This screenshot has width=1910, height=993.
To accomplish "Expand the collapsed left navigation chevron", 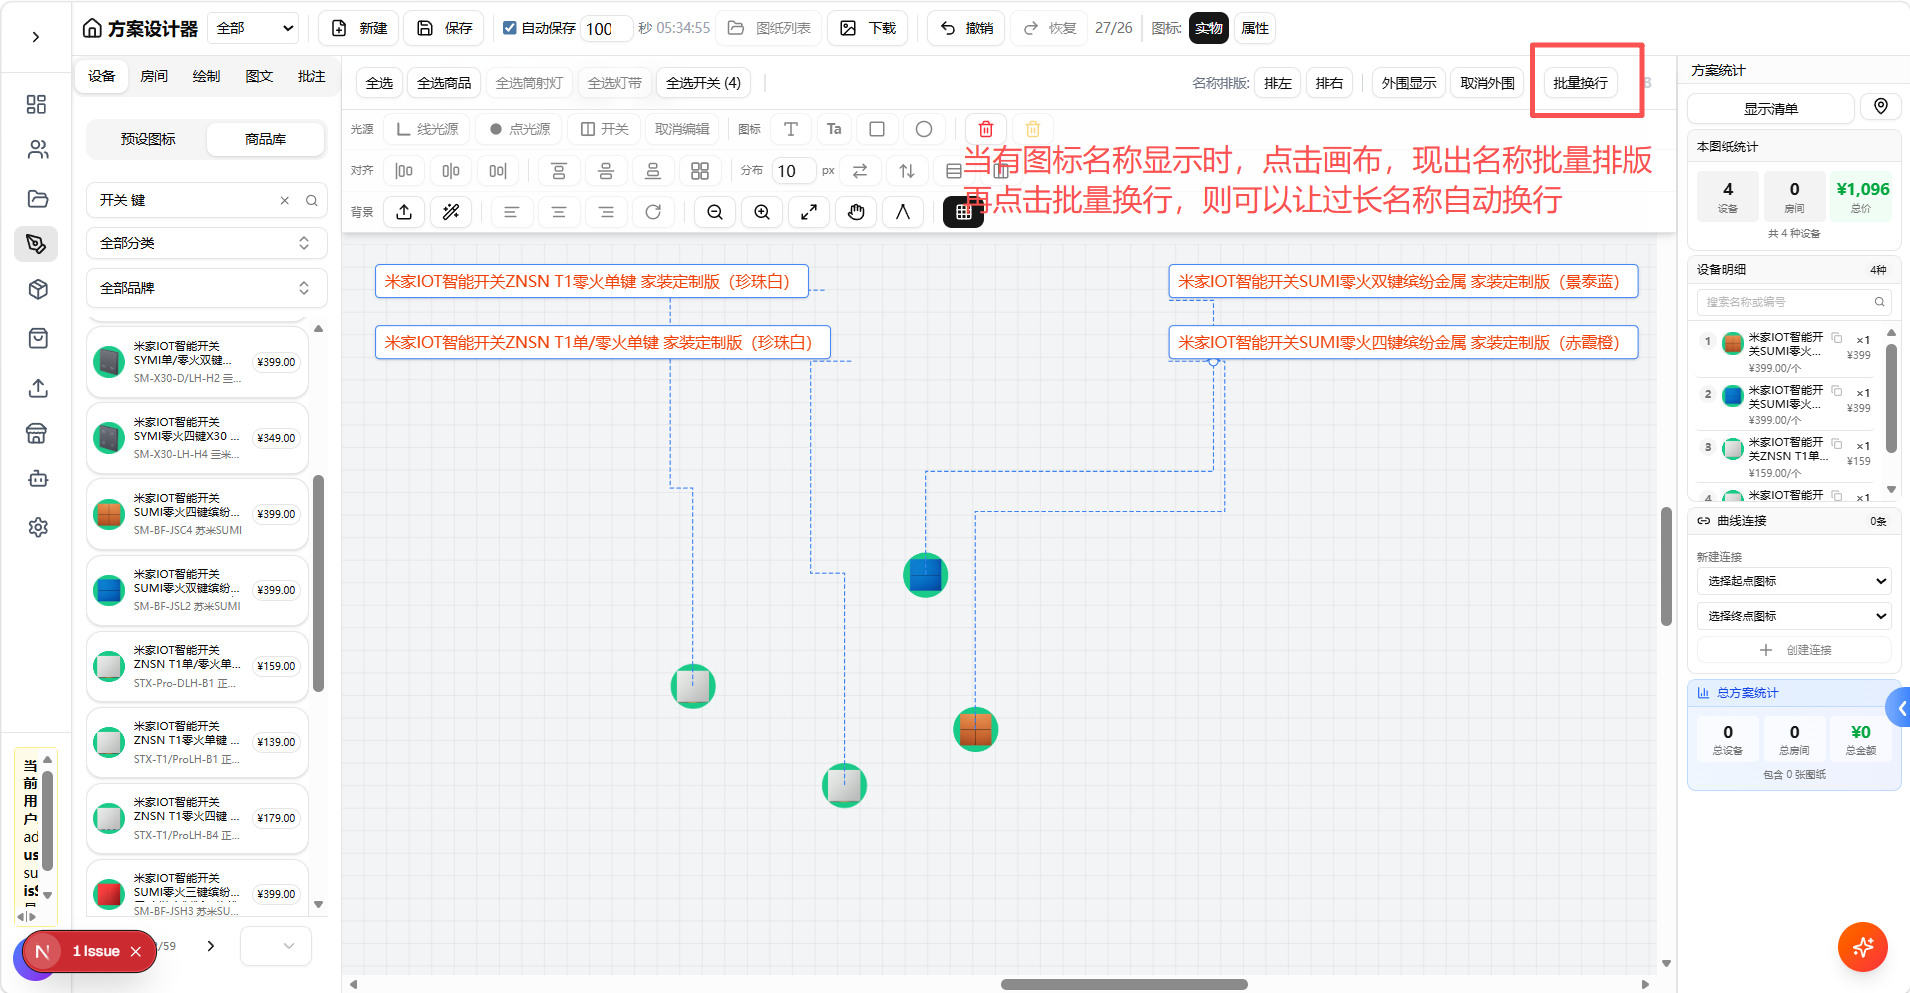I will (36, 37).
